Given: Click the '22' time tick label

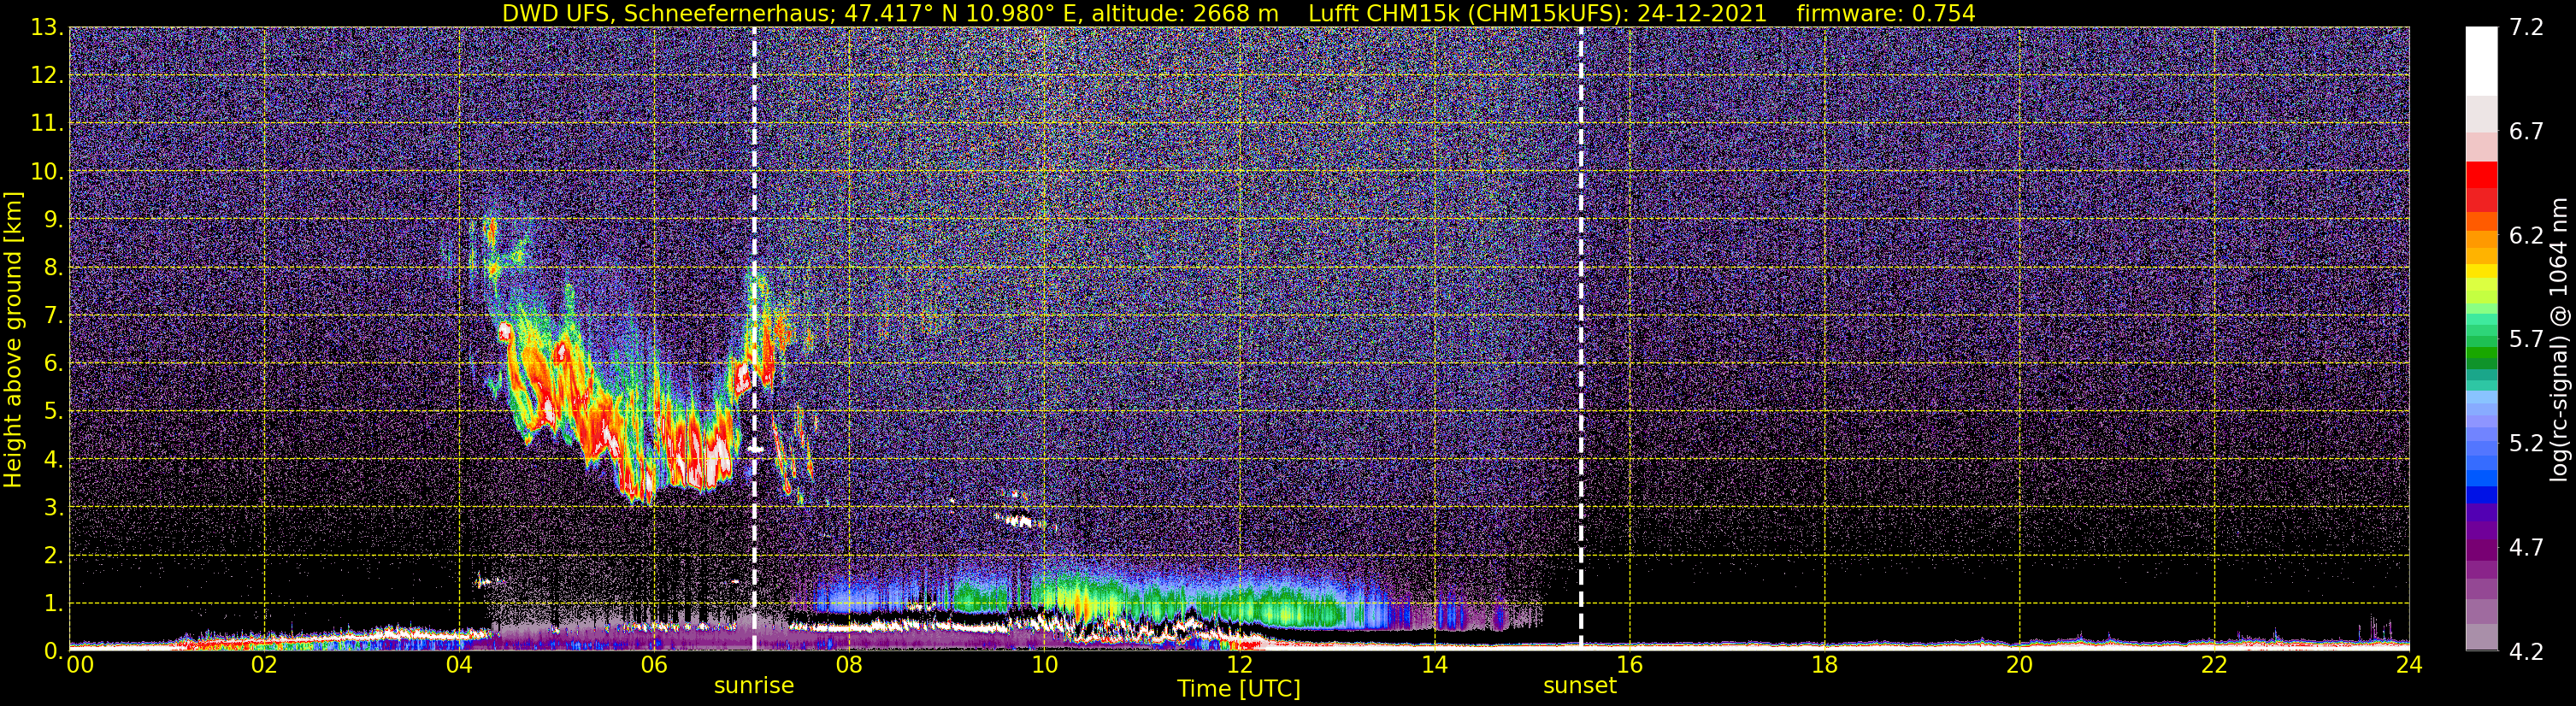Looking at the screenshot, I should click(x=2214, y=665).
